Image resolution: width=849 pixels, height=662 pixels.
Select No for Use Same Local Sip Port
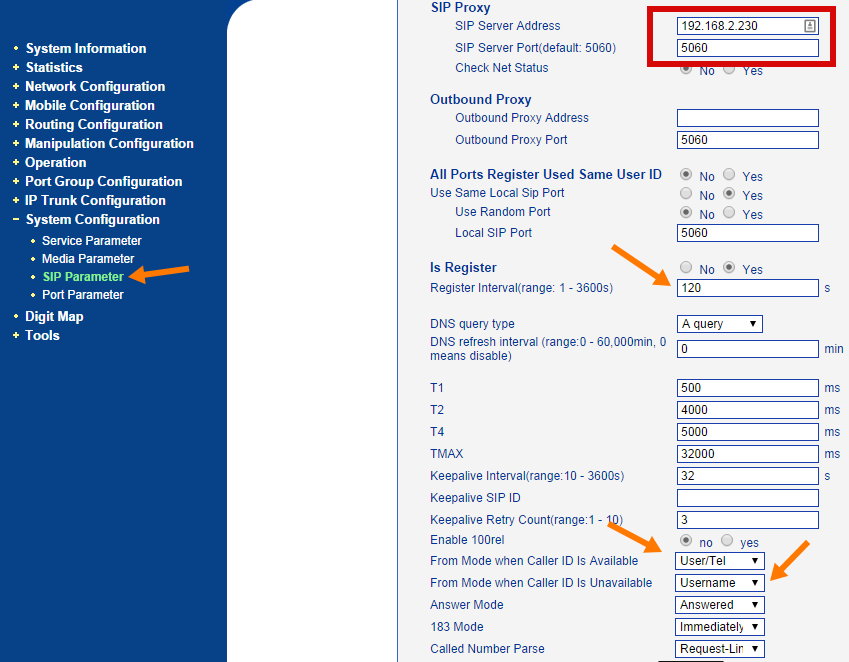686,193
